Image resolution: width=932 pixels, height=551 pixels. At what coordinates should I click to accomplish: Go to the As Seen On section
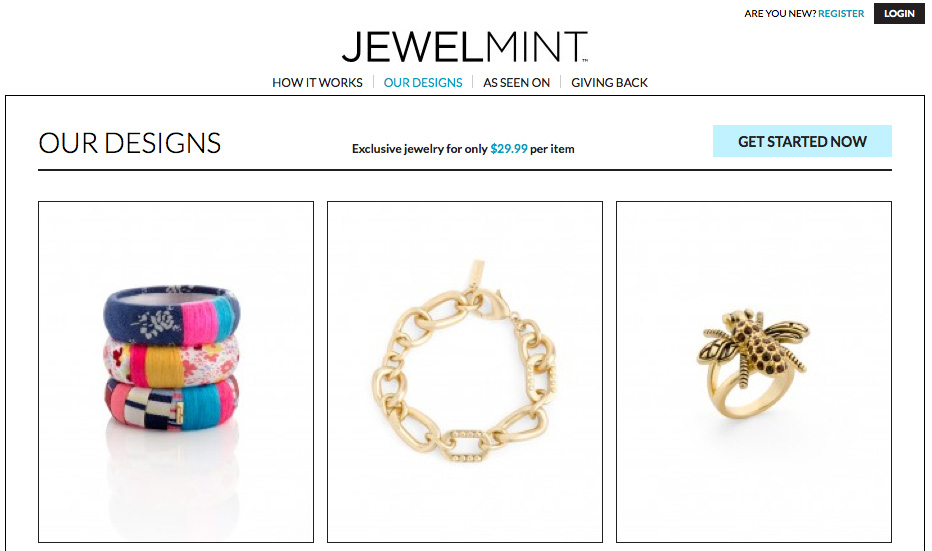coord(517,83)
